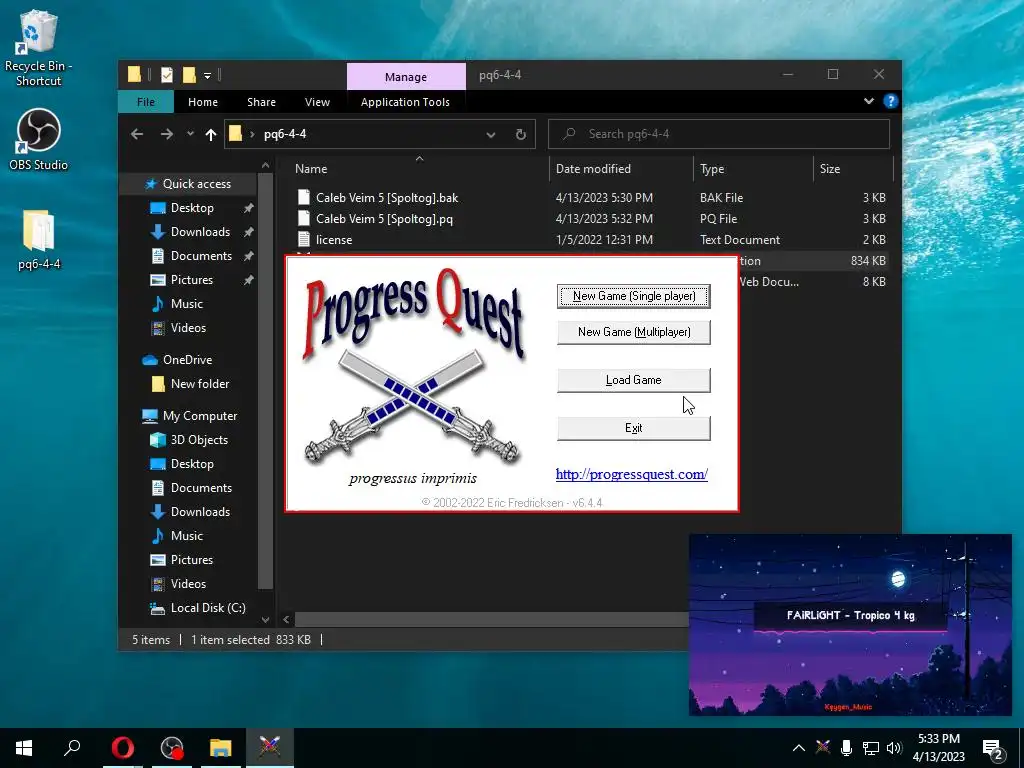Click the horizontal scrollbar left arrow

coord(286,619)
